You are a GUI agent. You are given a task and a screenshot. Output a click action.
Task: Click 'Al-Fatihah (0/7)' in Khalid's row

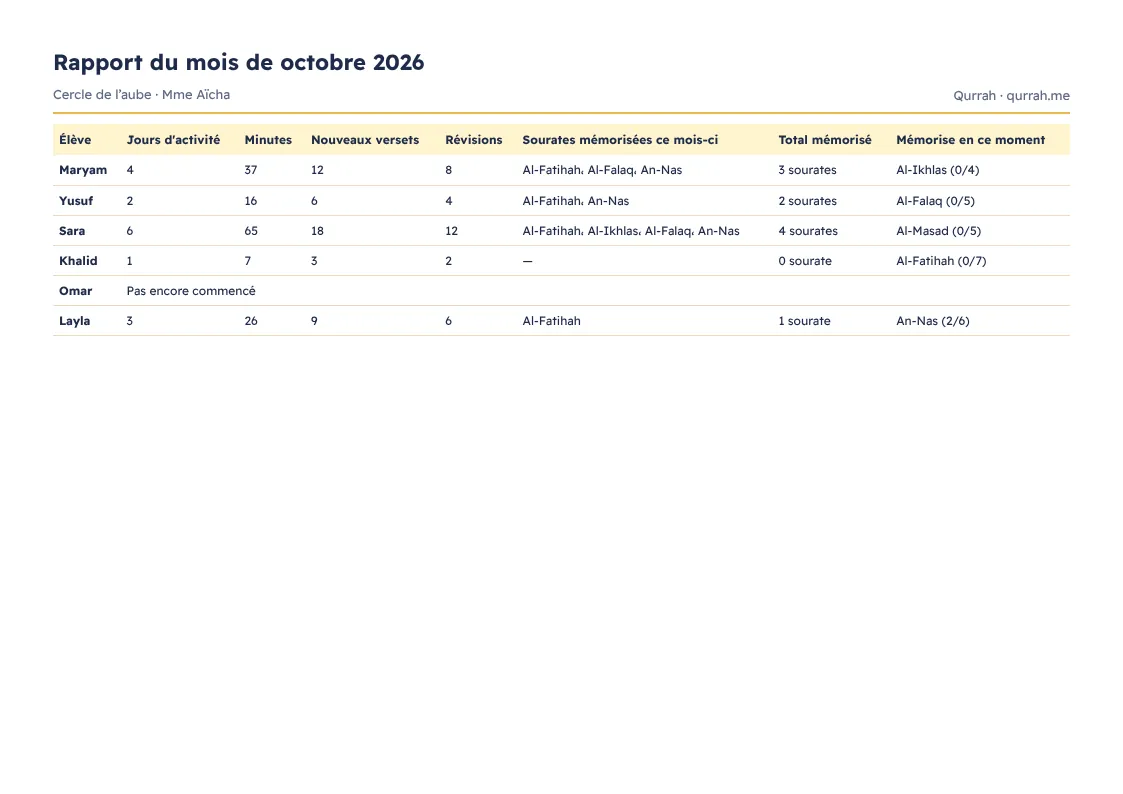pos(941,261)
